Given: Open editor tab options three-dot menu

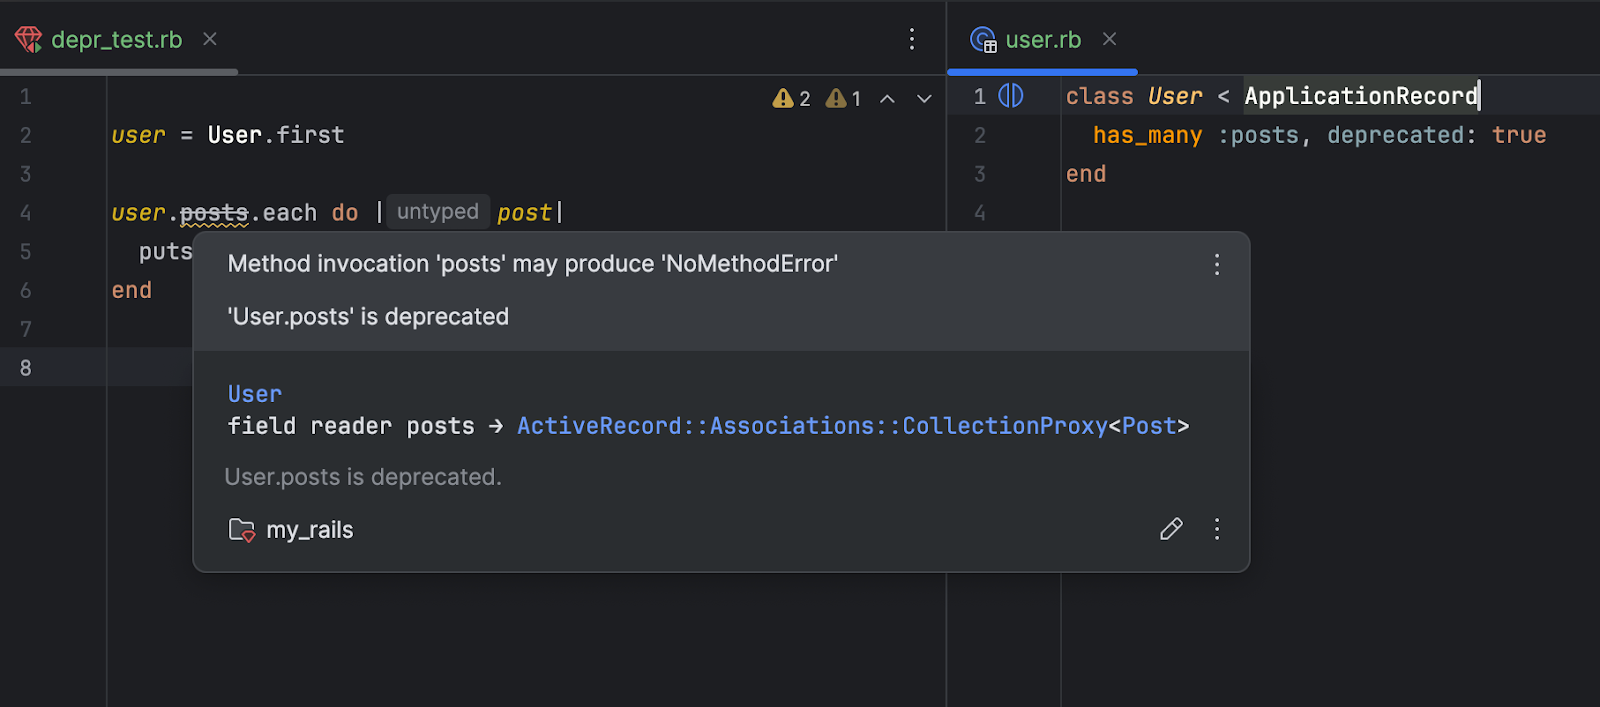Looking at the screenshot, I should pos(911,39).
